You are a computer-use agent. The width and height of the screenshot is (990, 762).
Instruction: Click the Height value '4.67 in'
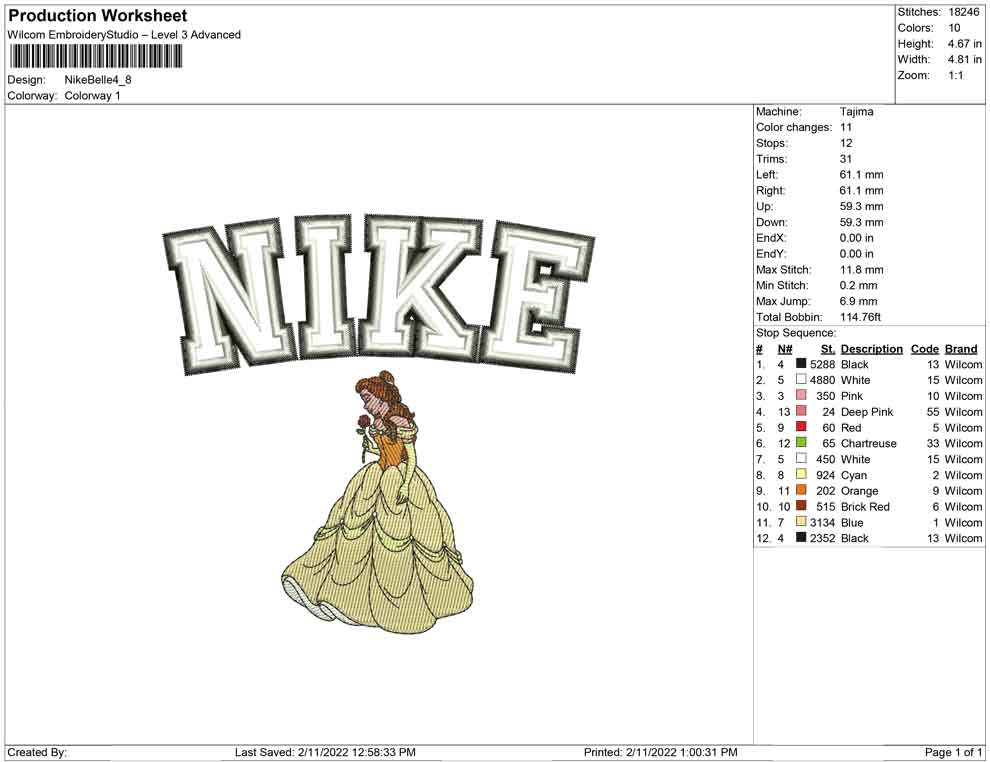click(964, 44)
